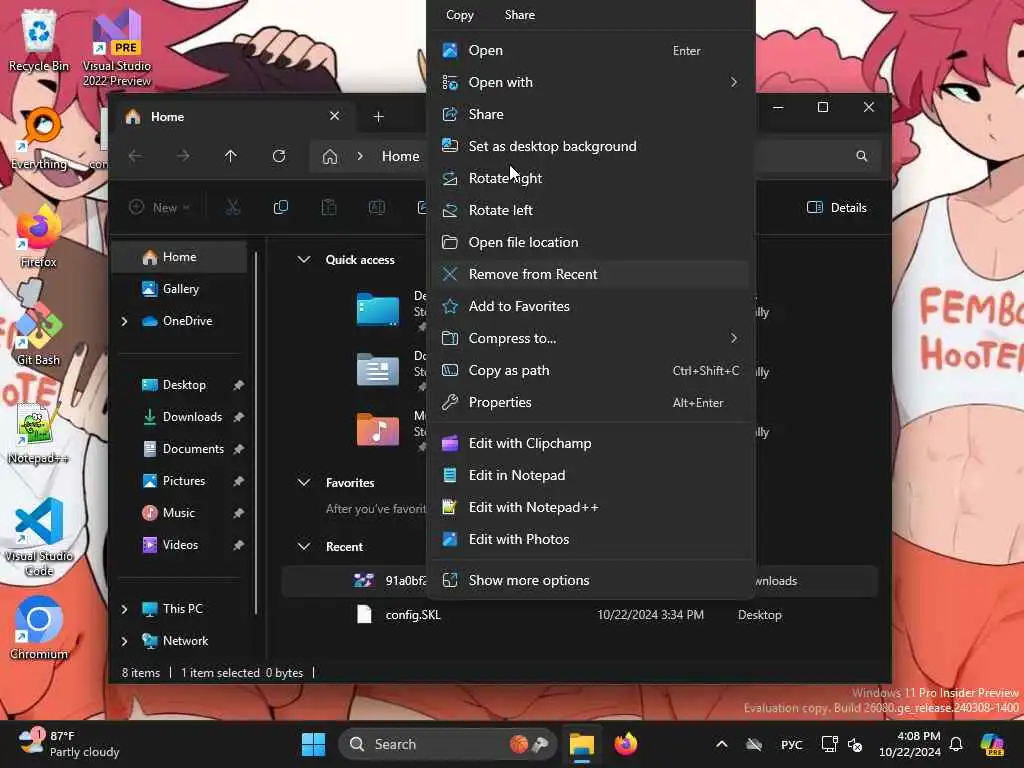Click Copy at top of context menu
This screenshot has width=1024, height=768.
[460, 14]
